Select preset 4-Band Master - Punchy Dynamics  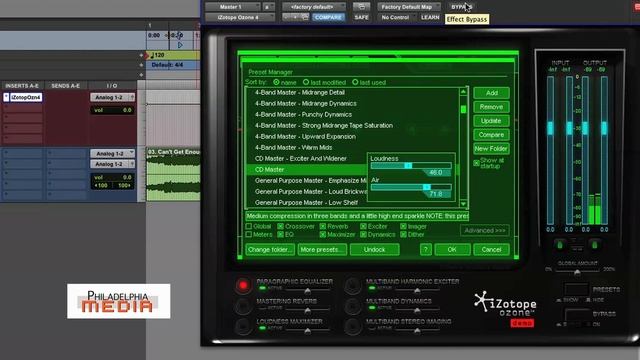click(x=303, y=115)
